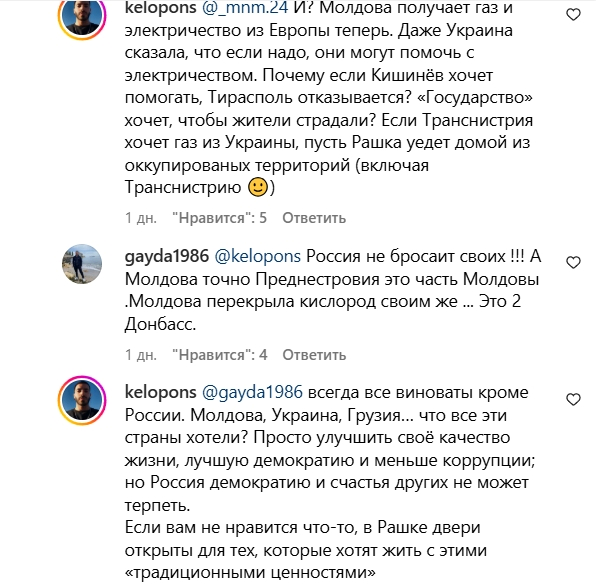Reply to gayda1986's comment via Ответить
The image size is (596, 584).
pos(314,355)
